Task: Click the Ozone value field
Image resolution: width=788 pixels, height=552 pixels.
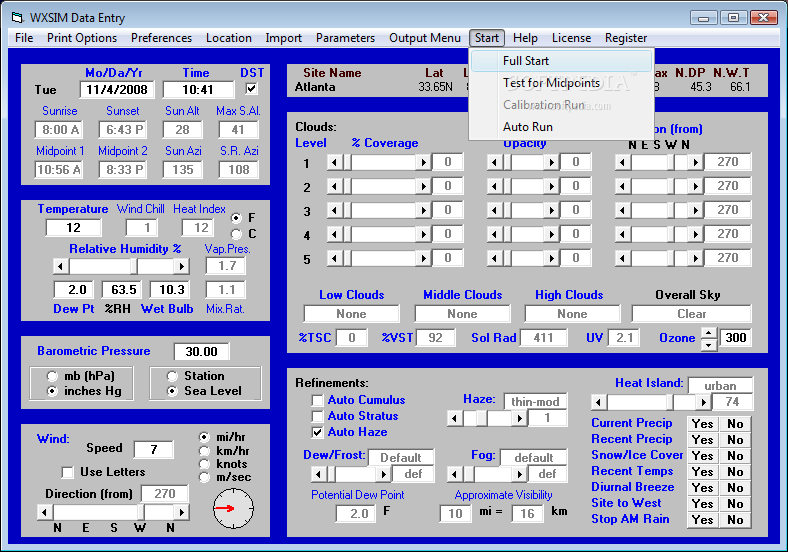Action: click(735, 338)
